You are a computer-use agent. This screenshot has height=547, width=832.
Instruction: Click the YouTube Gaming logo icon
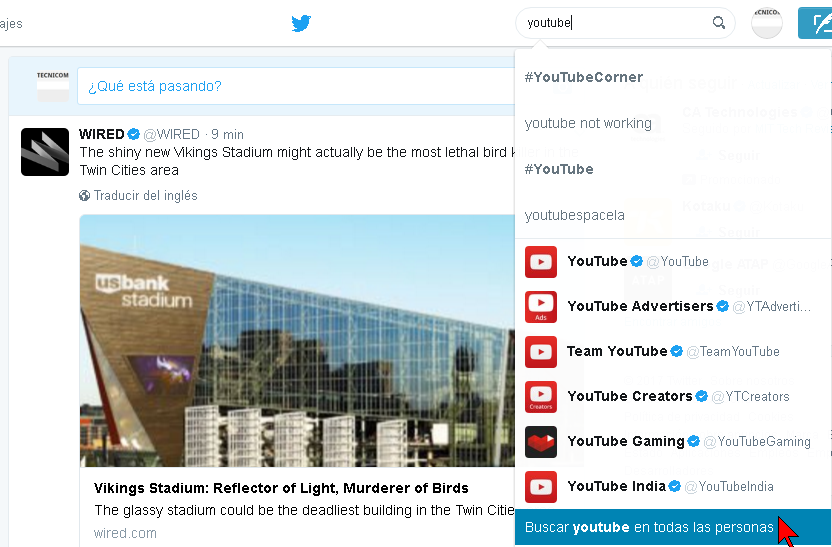tap(541, 442)
